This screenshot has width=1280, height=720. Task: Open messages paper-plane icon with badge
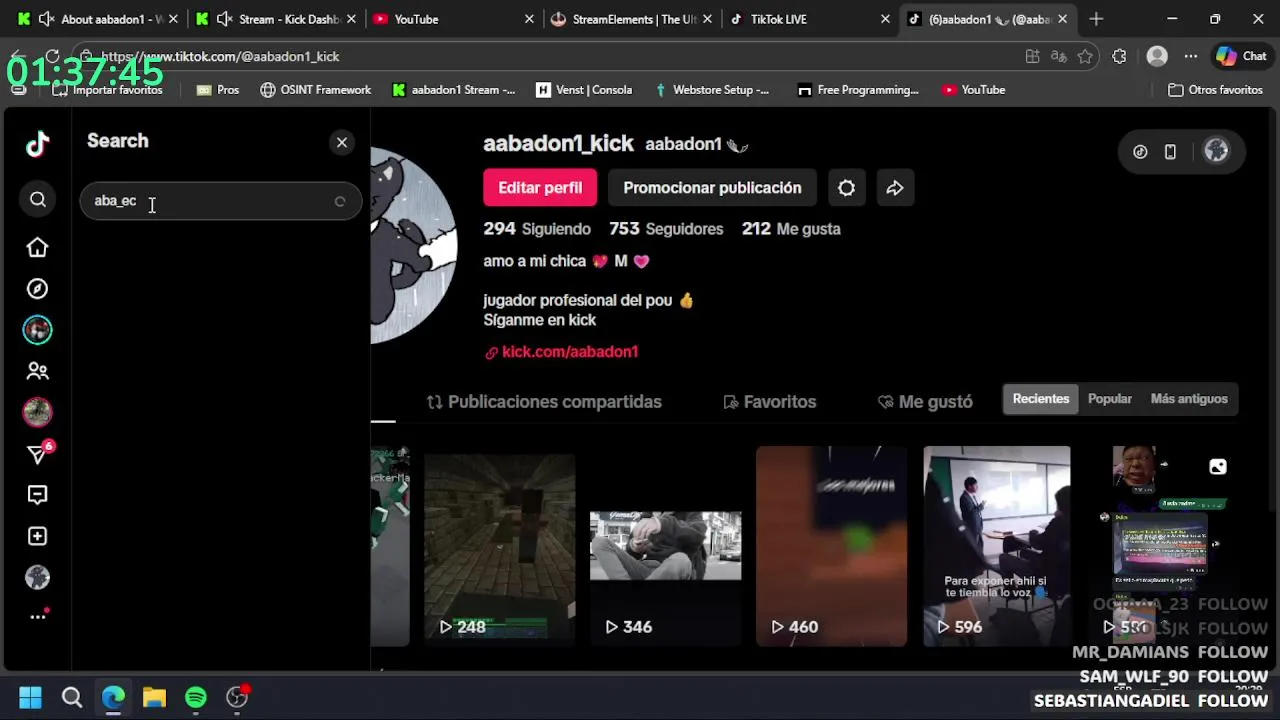(38, 454)
